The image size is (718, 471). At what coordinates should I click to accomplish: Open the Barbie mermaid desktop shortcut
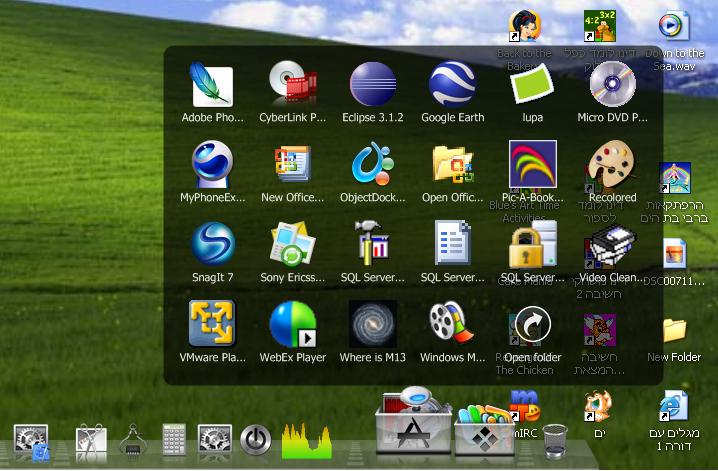coord(674,178)
